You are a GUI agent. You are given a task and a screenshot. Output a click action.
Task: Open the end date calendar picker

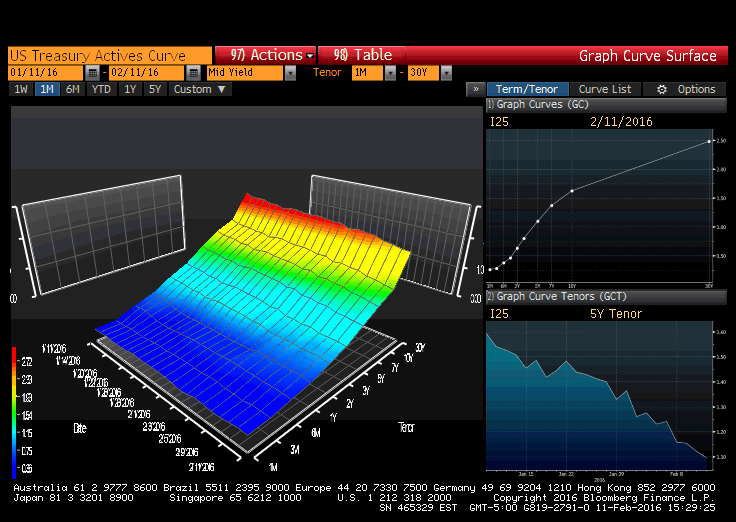tap(193, 73)
